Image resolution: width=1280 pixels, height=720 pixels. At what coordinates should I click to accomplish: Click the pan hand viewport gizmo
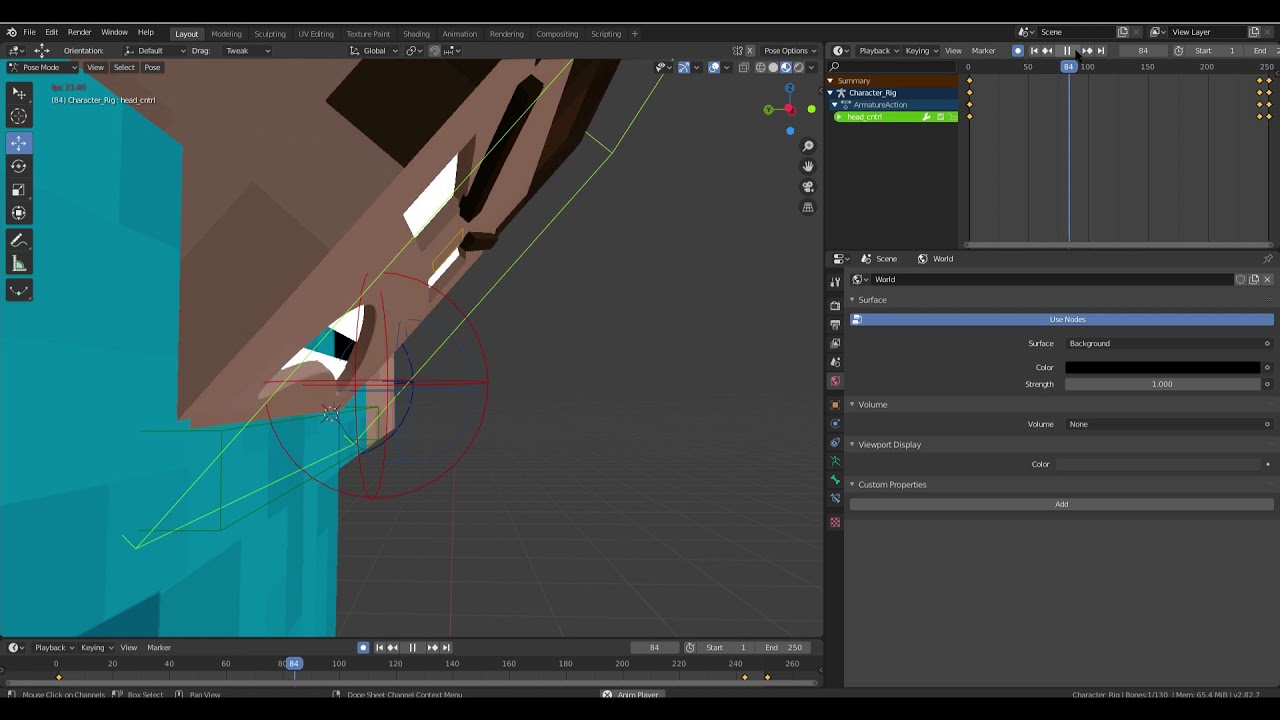pos(808,166)
